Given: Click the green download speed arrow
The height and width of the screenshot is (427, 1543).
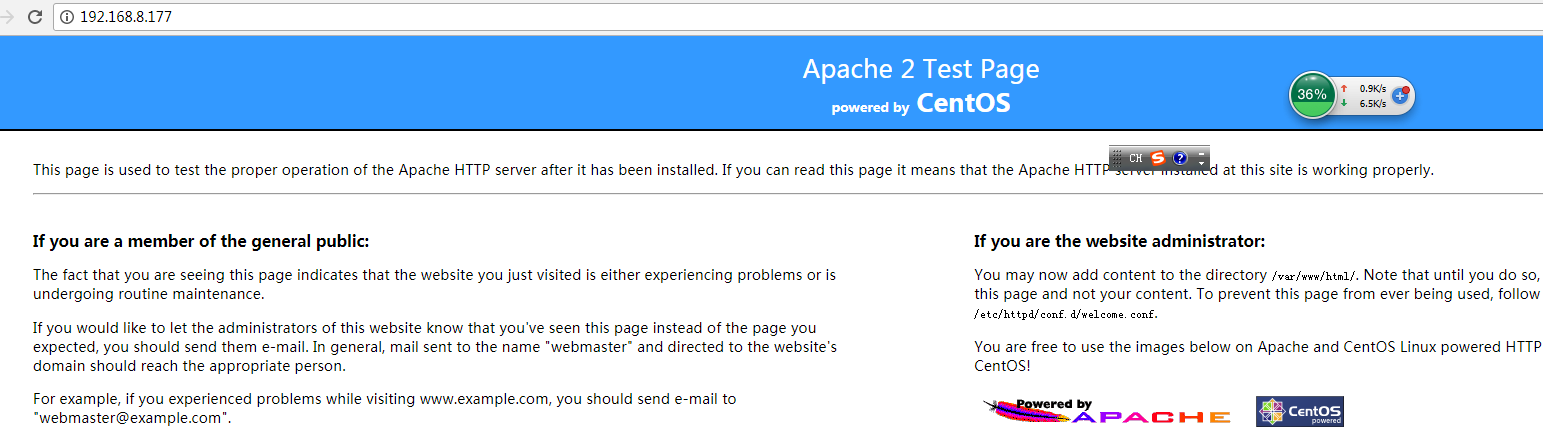Looking at the screenshot, I should point(1344,103).
